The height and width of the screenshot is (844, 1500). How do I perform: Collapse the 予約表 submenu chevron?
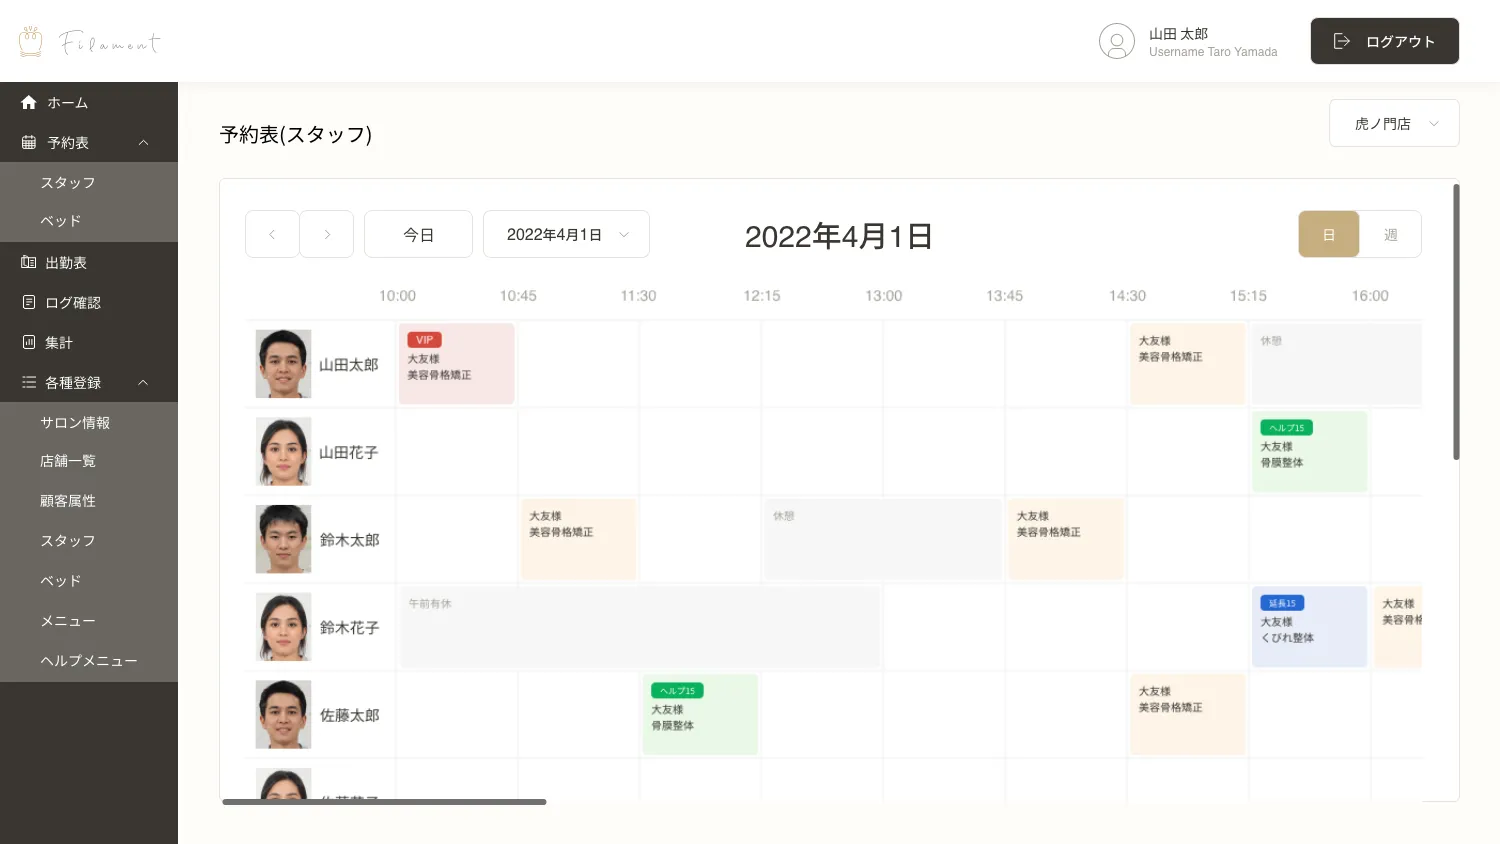tap(144, 143)
